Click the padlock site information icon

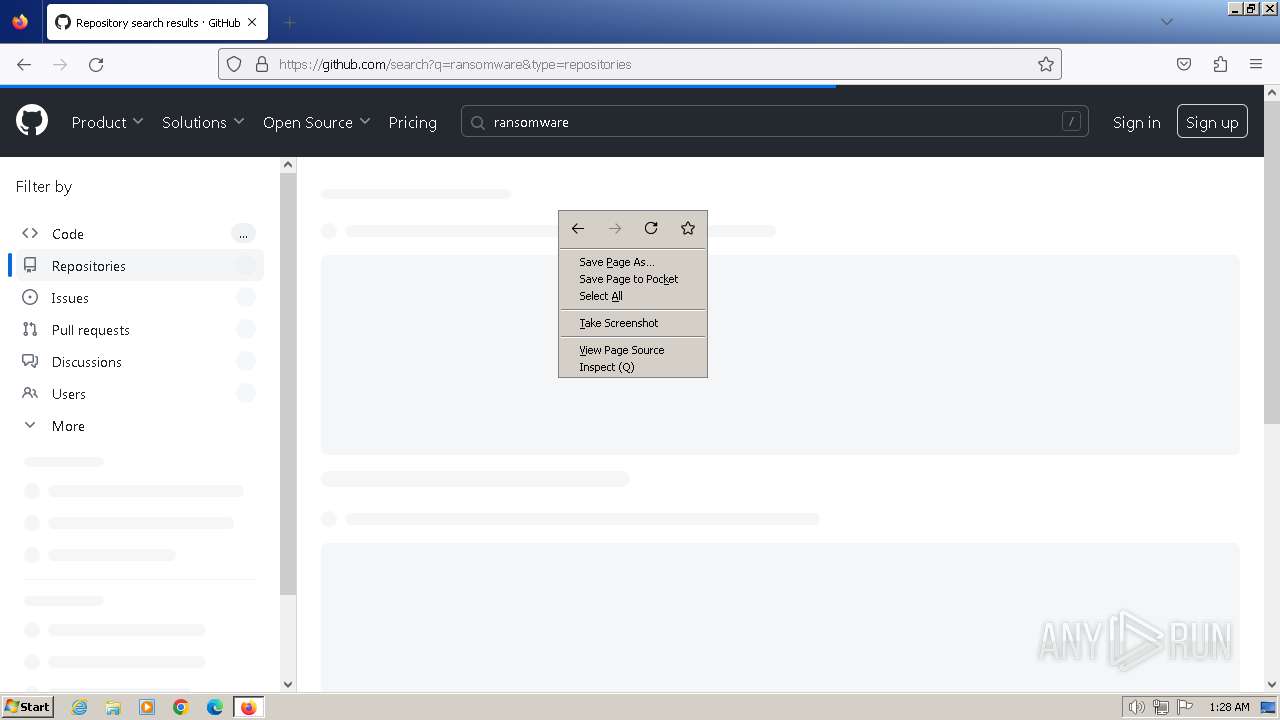tap(262, 64)
